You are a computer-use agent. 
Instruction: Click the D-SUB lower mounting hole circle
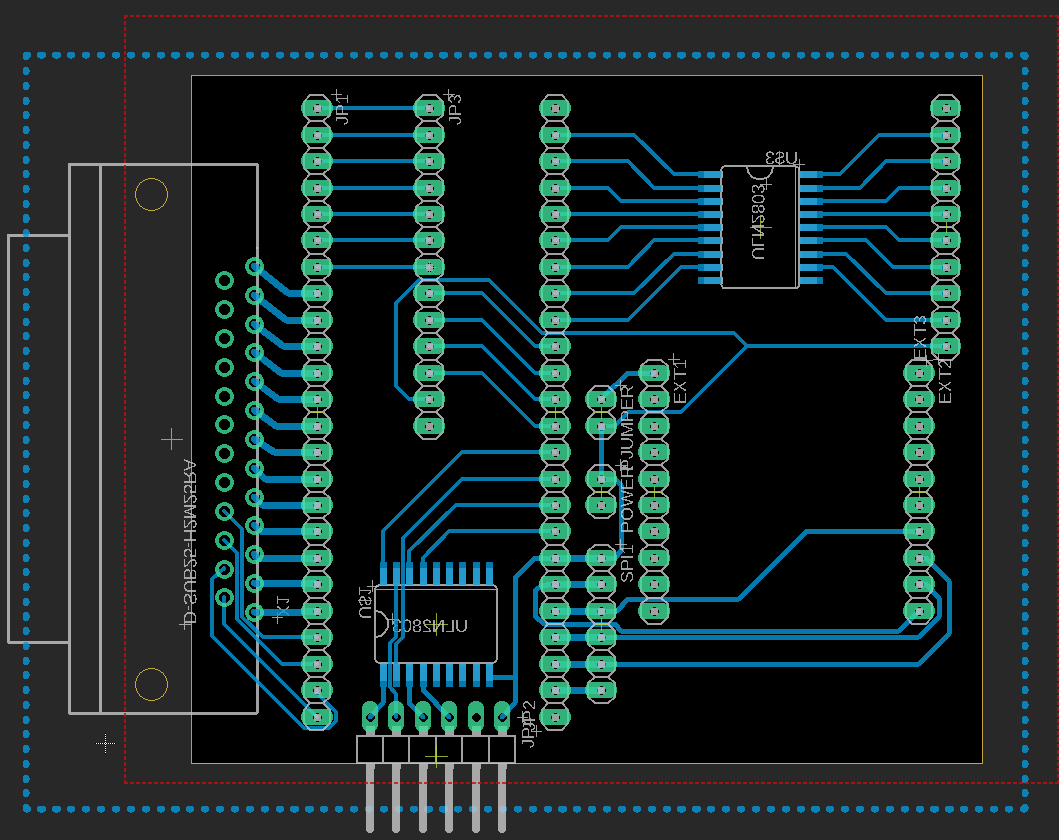coord(151,685)
